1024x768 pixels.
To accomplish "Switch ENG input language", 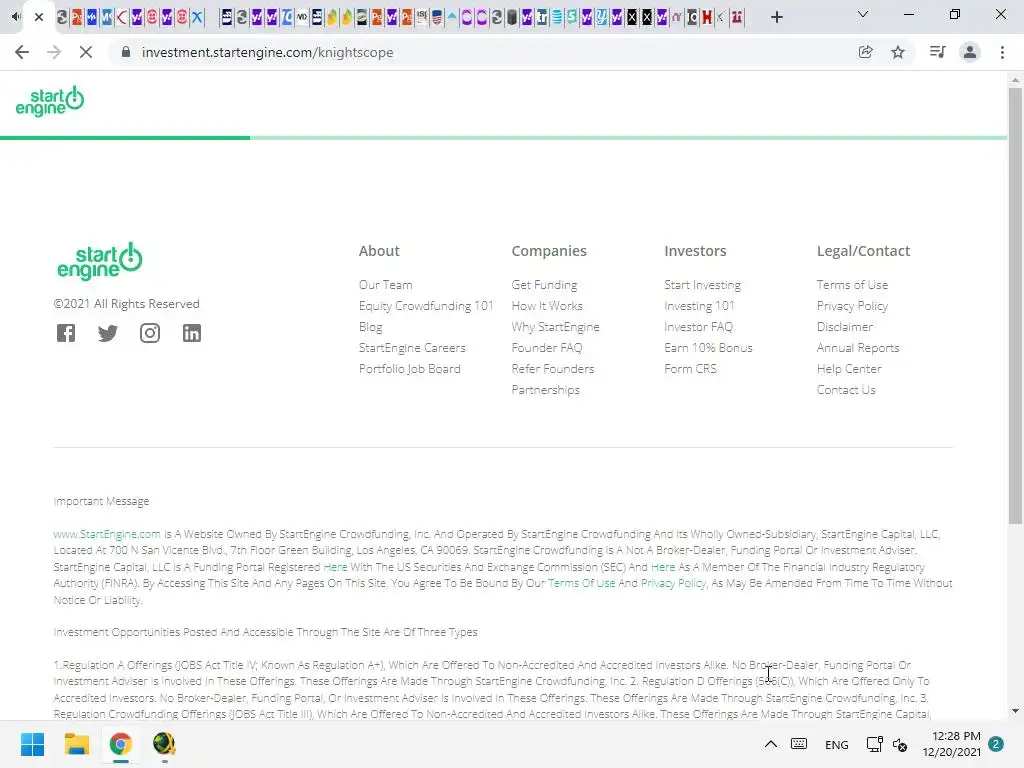I will point(837,744).
